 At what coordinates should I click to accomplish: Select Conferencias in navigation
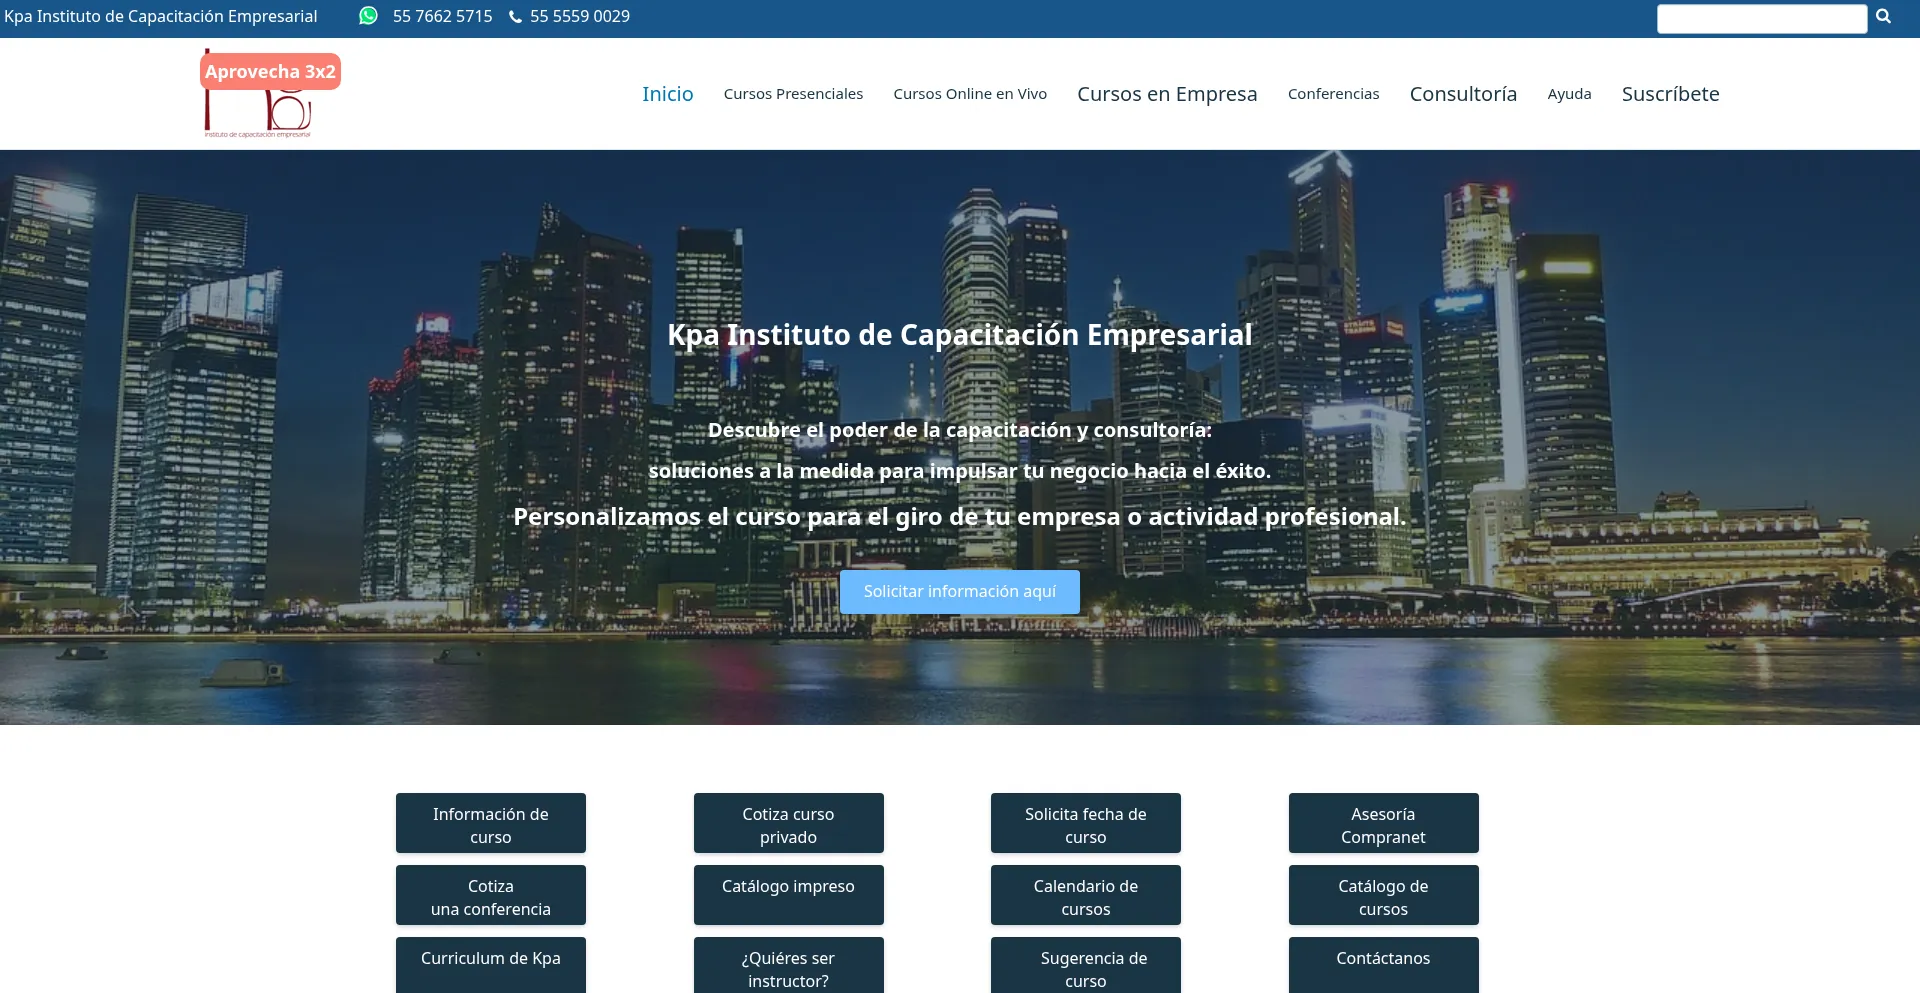(x=1333, y=94)
